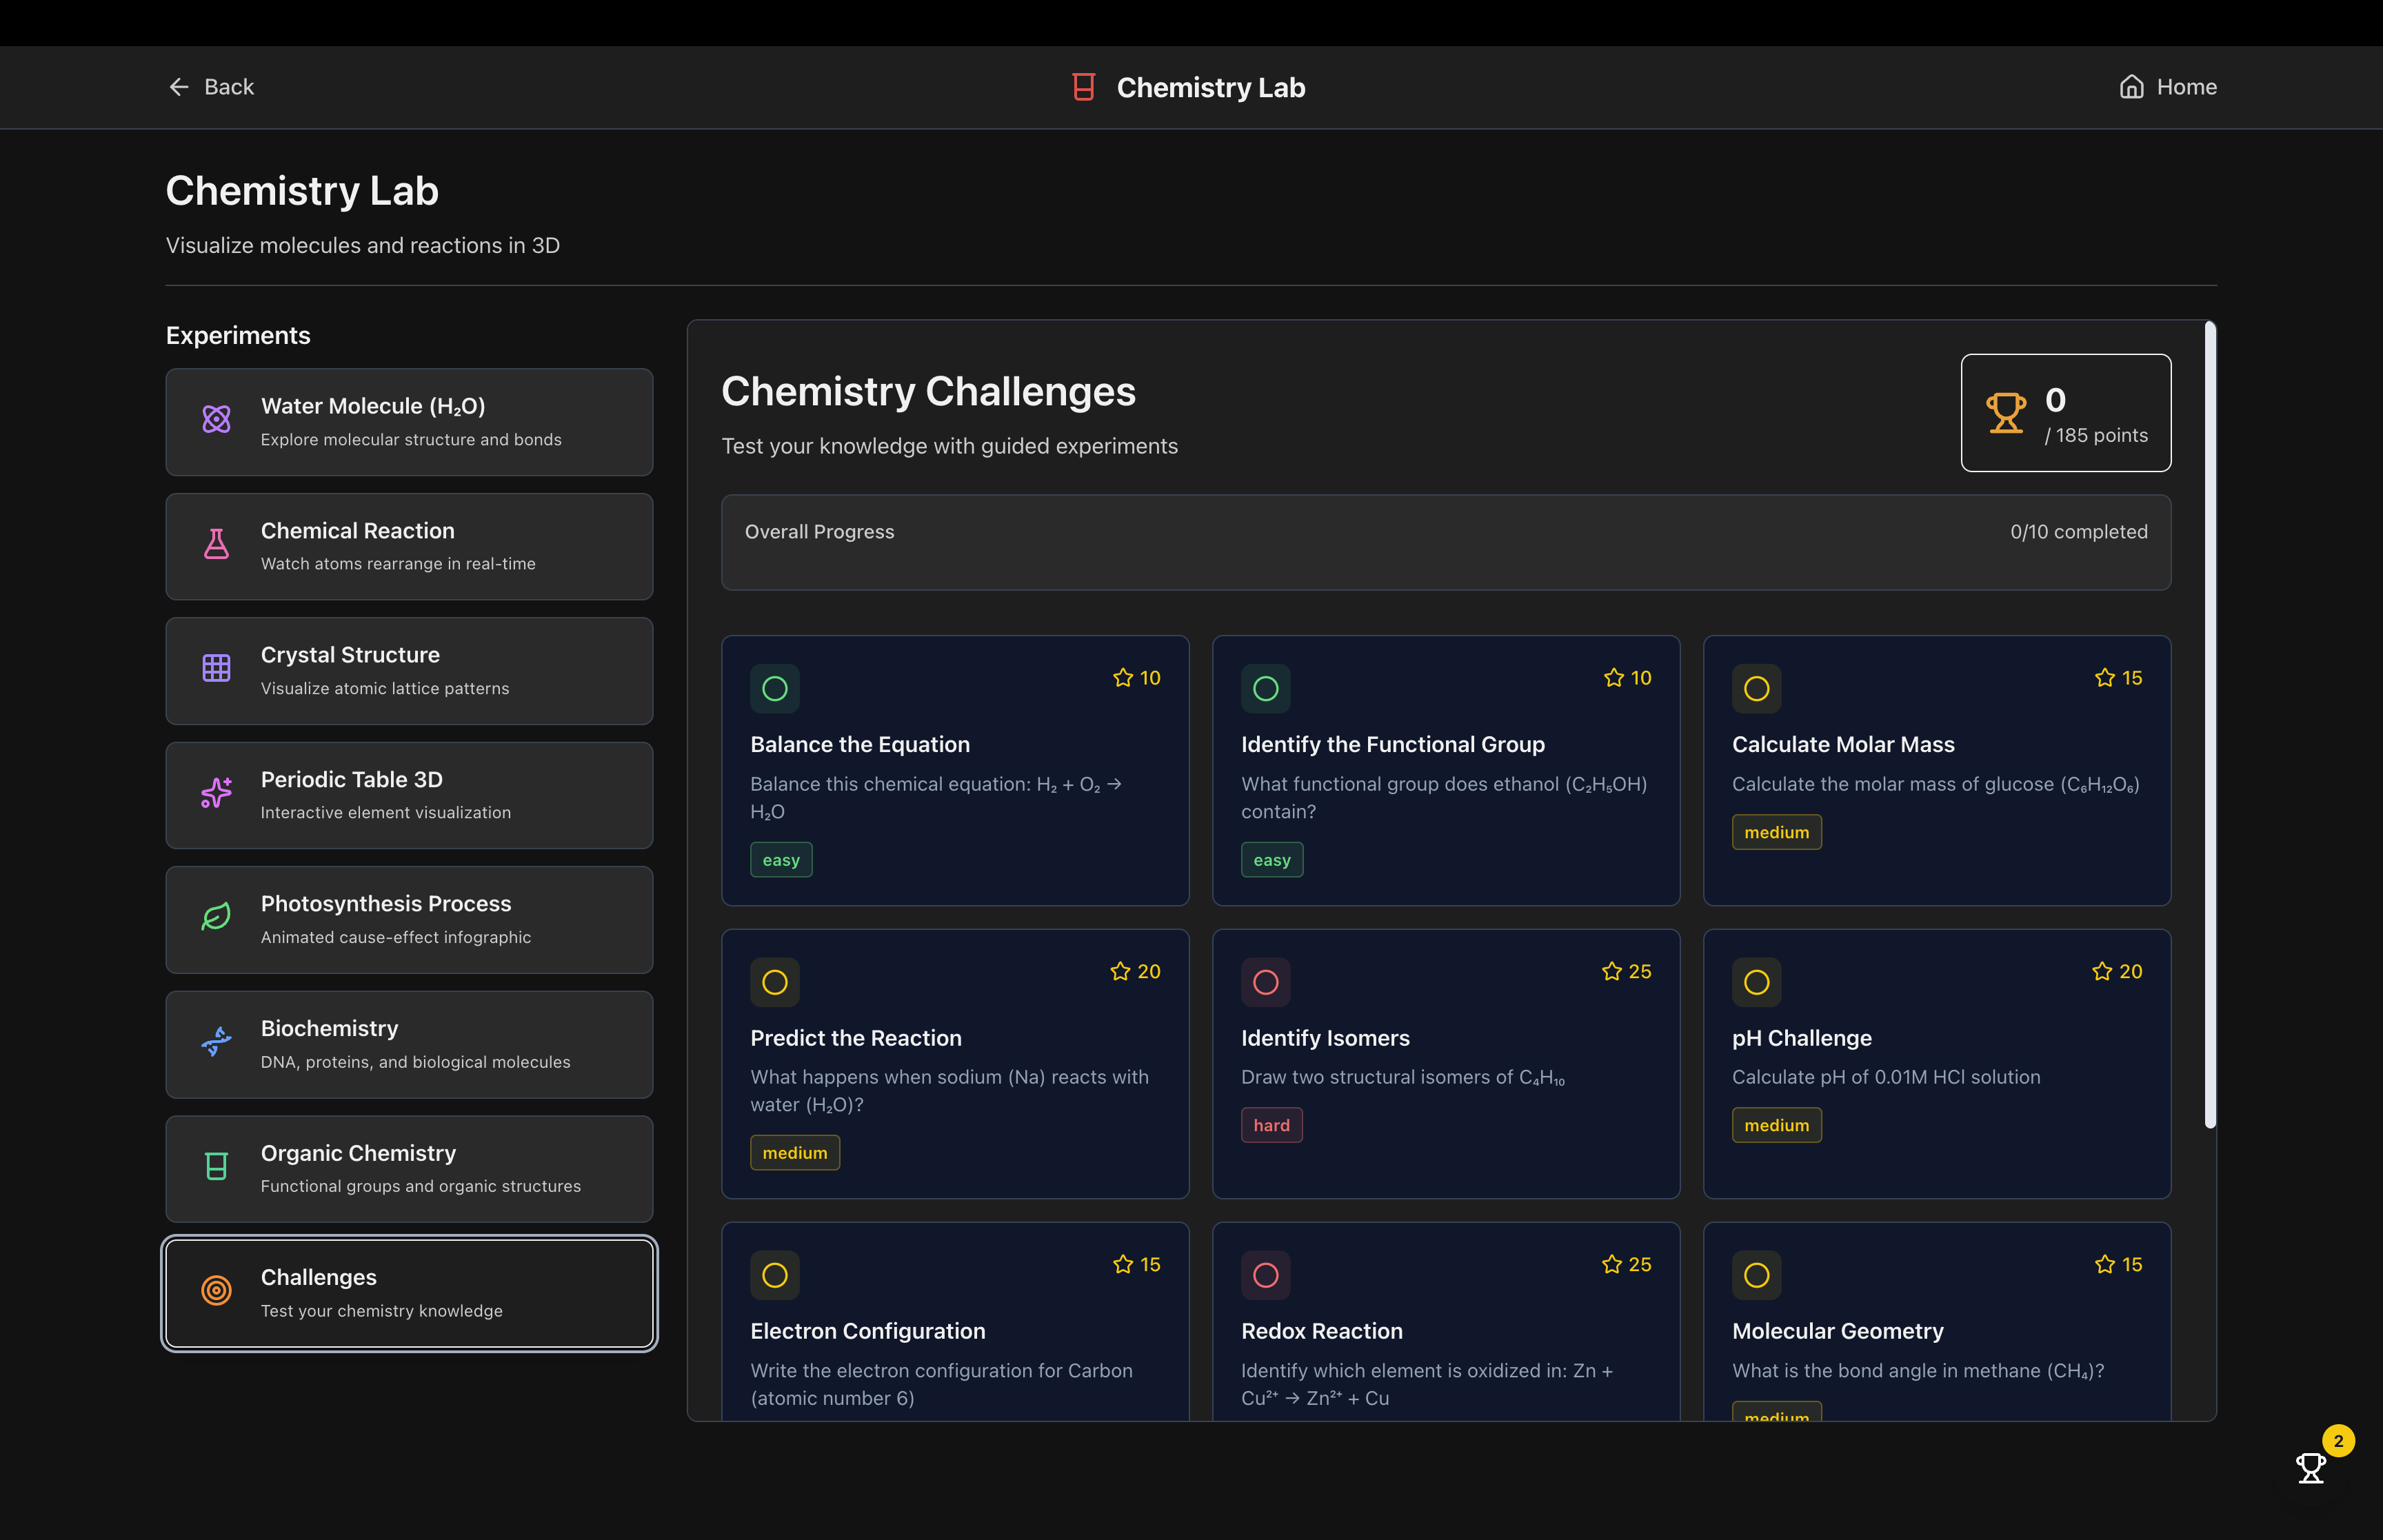Viewport: 2383px width, 1540px height.
Task: Select the Challenges experiment item
Action: click(409, 1293)
